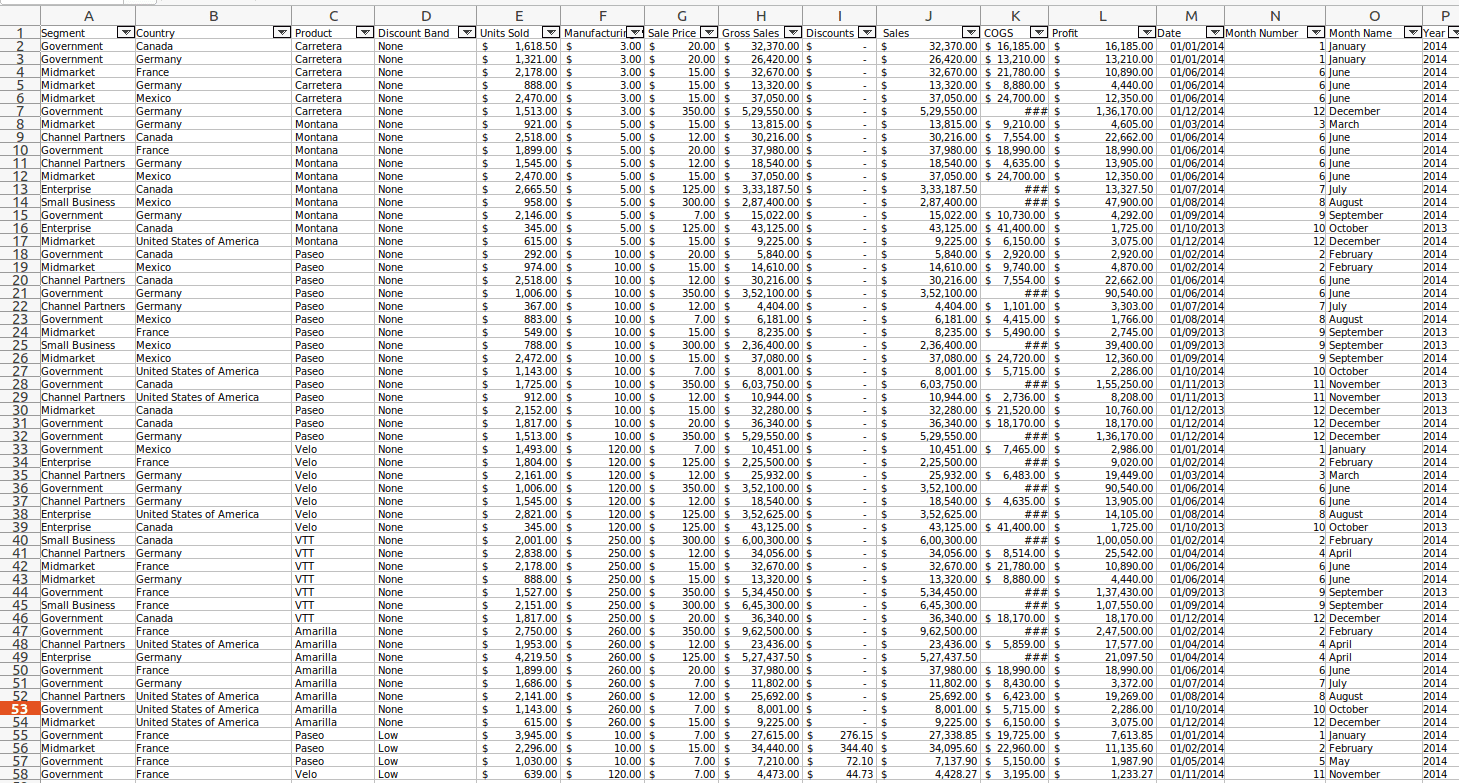The height and width of the screenshot is (783, 1459).
Task: Select discounts cell '276.15'
Action: pyautogui.click(x=841, y=735)
